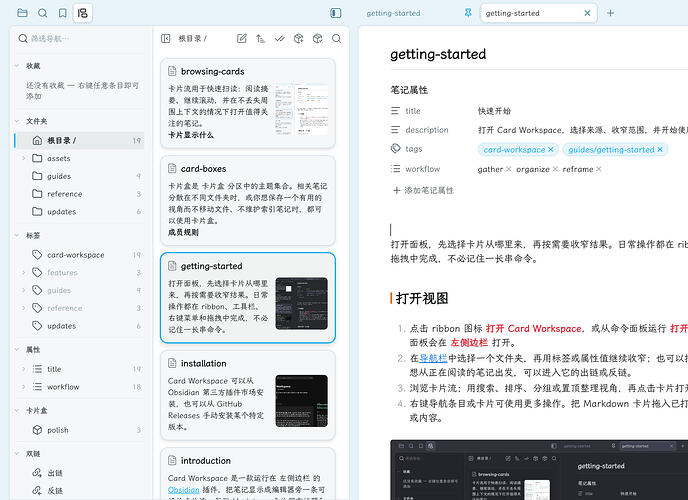Click the tags property icon
The image size is (688, 500).
tap(395, 149)
